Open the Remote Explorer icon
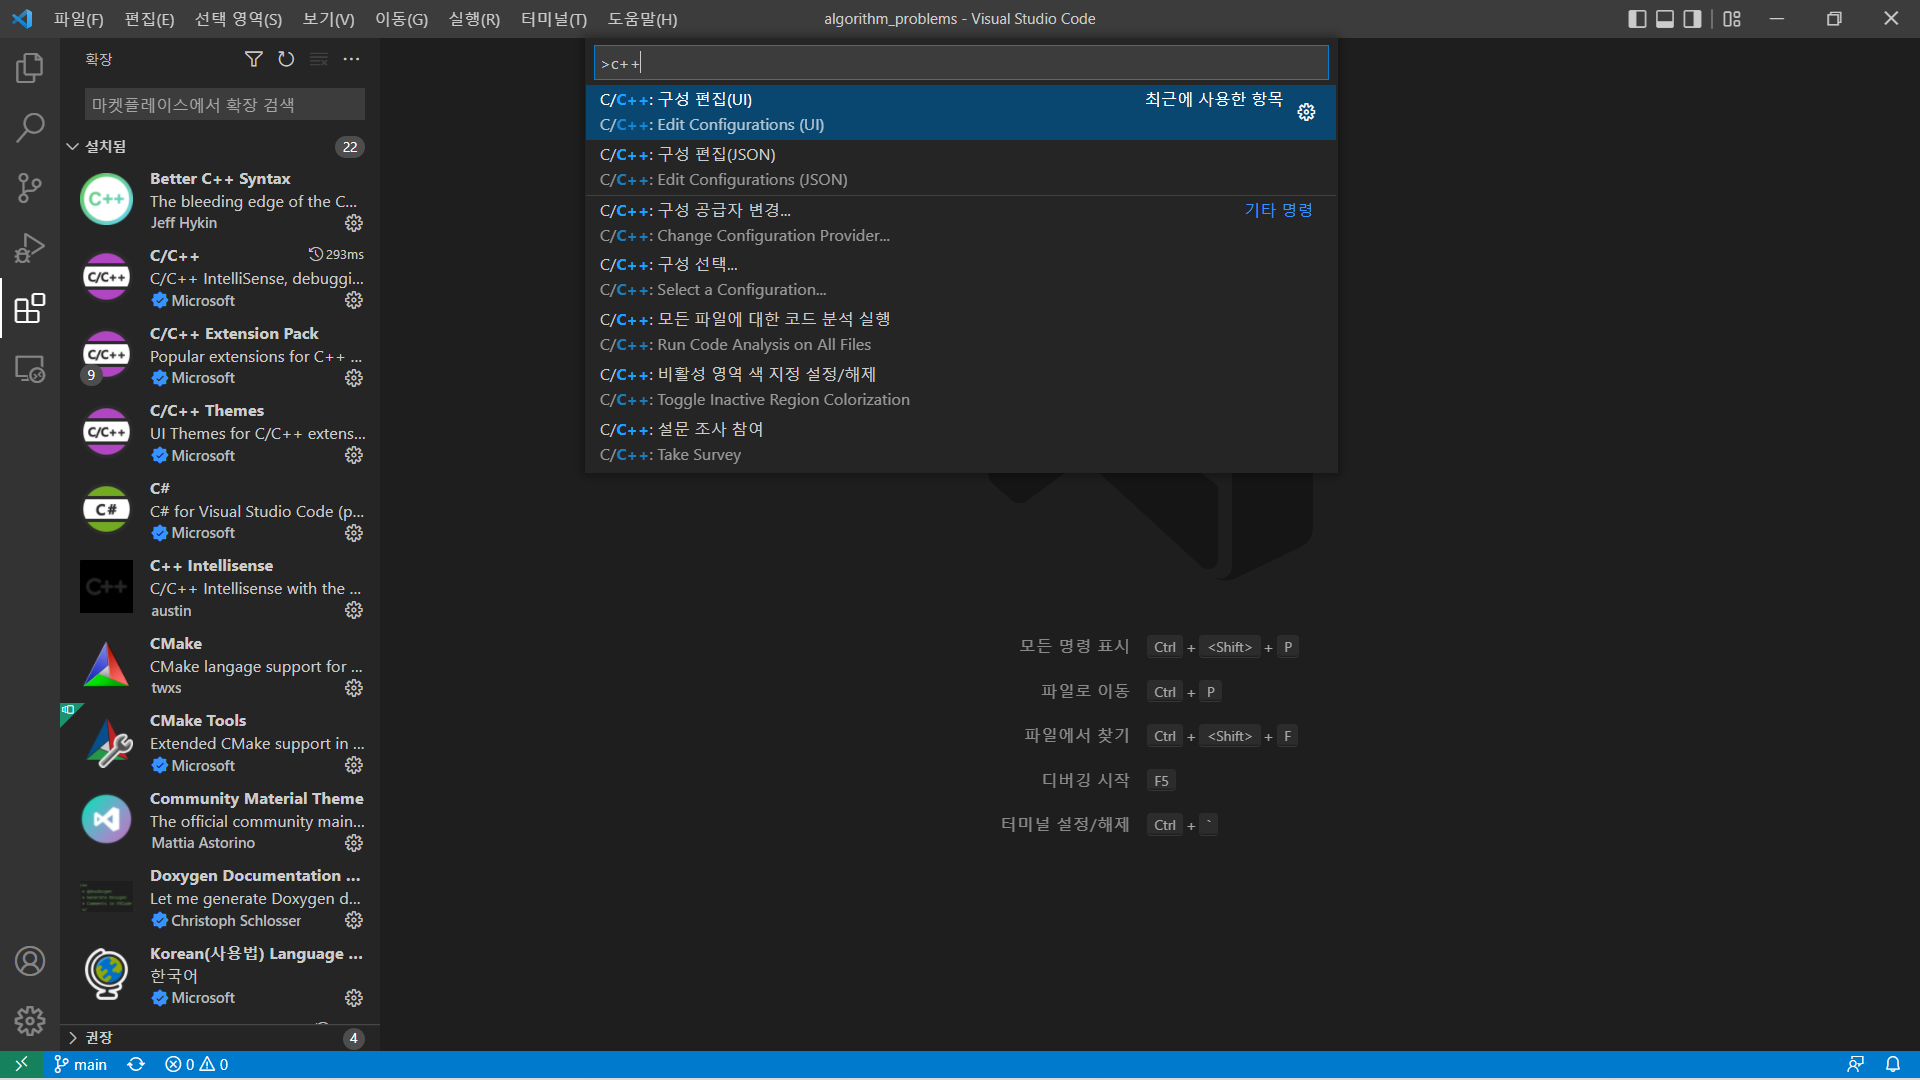Screen dimensions: 1920x1080 30,369
